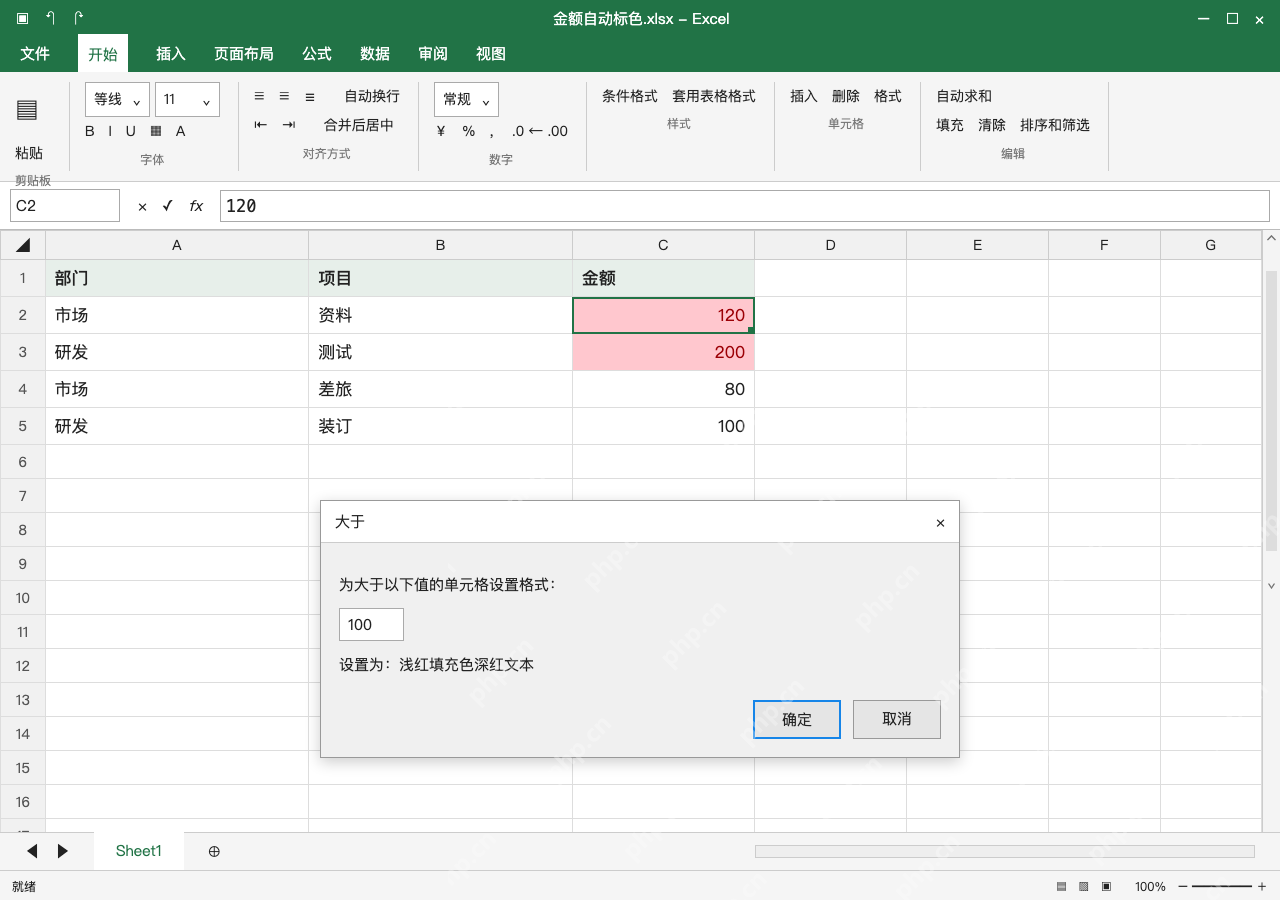The width and height of the screenshot is (1280, 900).
Task: Open the 排序和筛选 menu
Action: pyautogui.click(x=1055, y=125)
